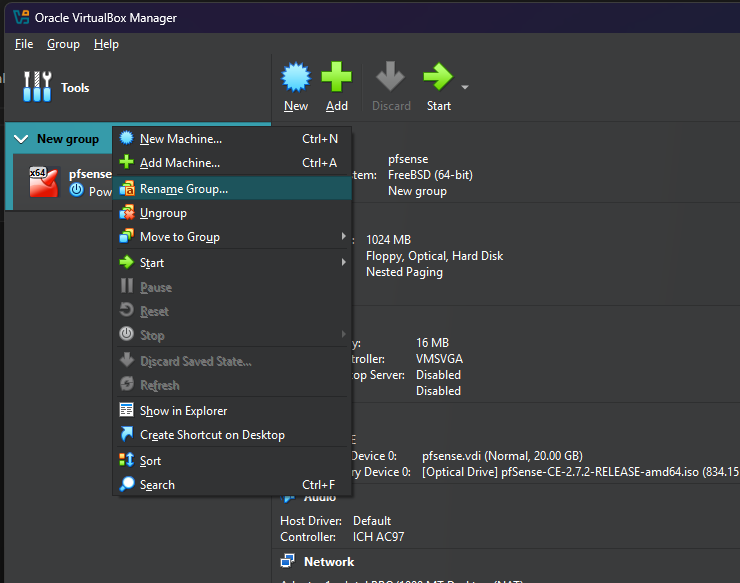Choose Start from the context menu
This screenshot has width=740, height=583.
point(232,262)
